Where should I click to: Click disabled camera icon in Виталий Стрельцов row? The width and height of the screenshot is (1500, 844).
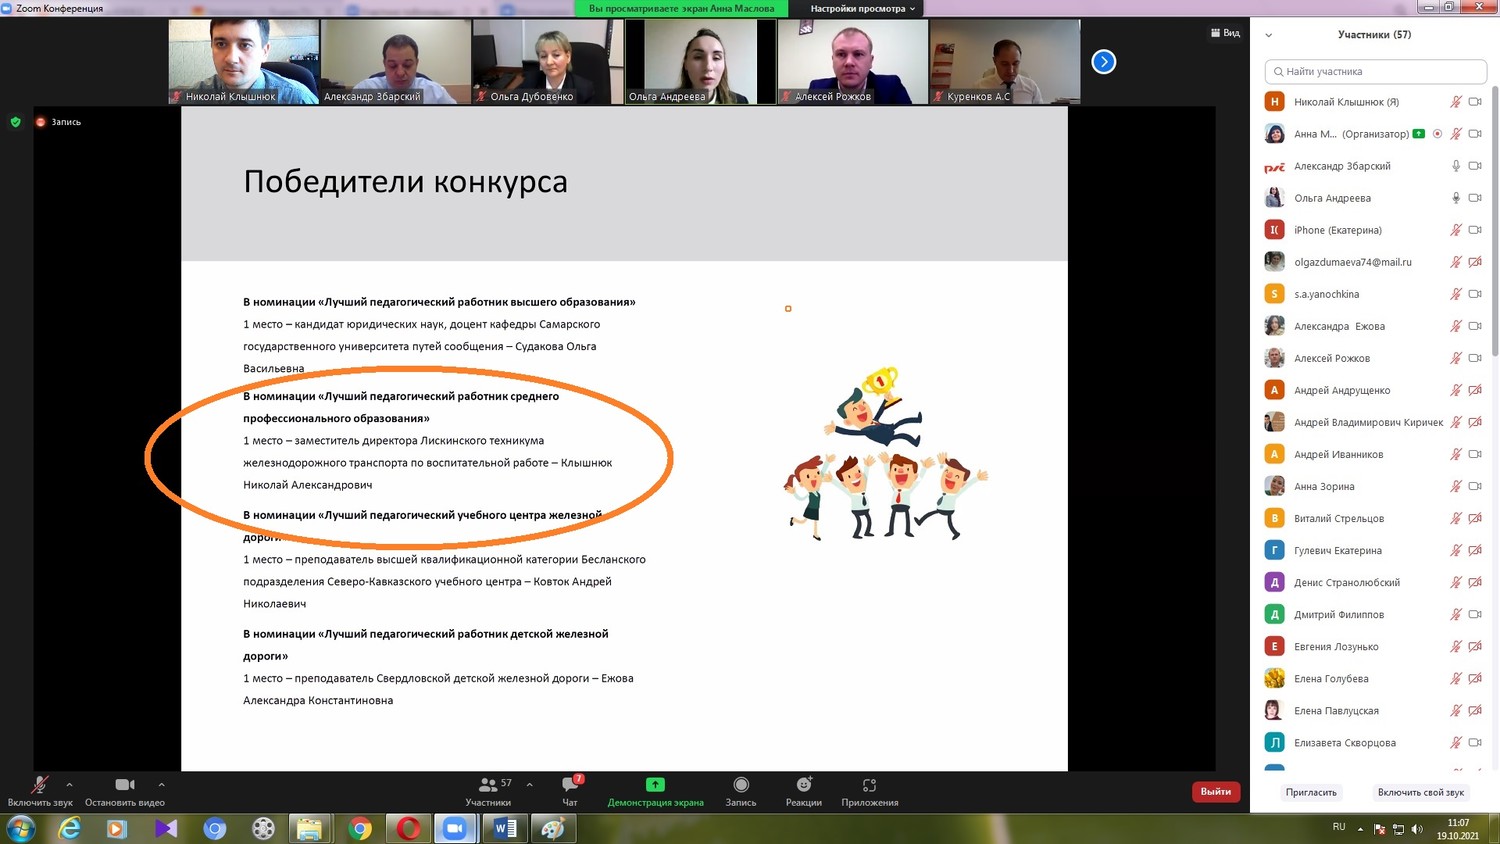pos(1475,518)
